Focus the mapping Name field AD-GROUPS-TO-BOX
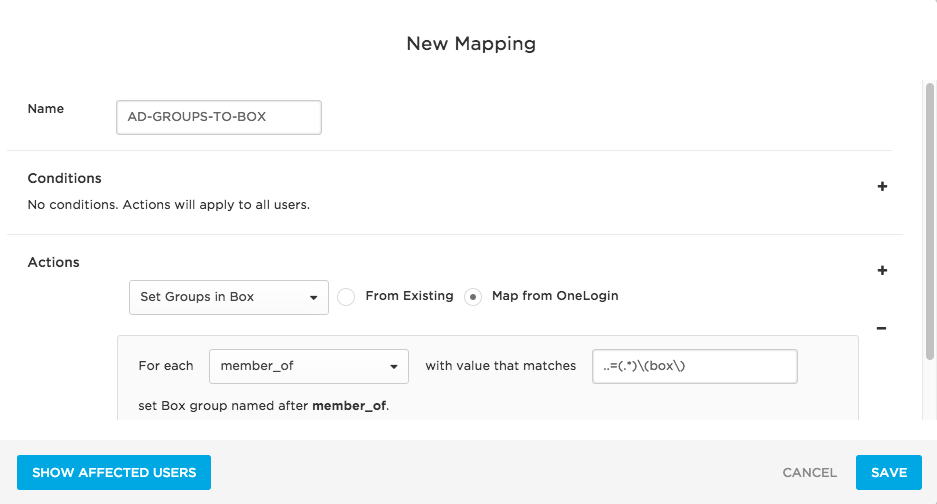Image resolution: width=937 pixels, height=504 pixels. 219,117
